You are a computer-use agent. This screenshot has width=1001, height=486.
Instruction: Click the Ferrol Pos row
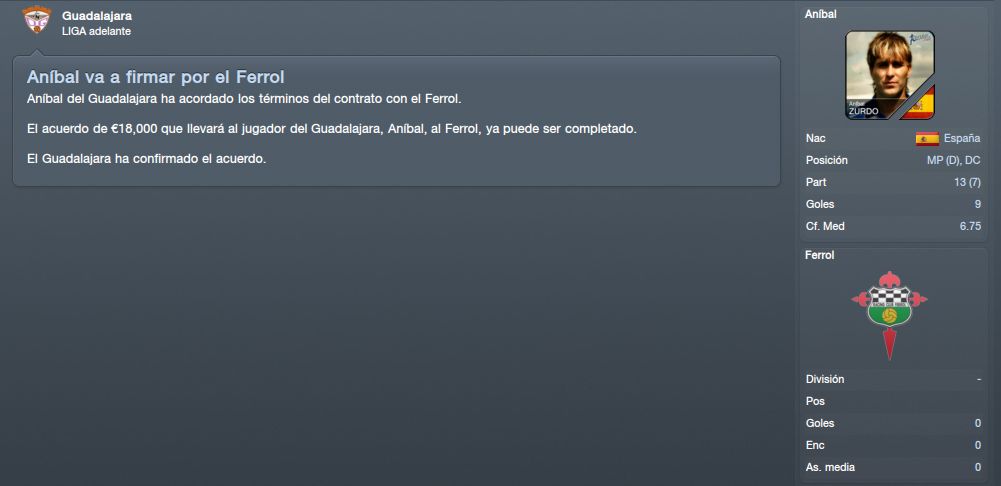pyautogui.click(x=893, y=401)
